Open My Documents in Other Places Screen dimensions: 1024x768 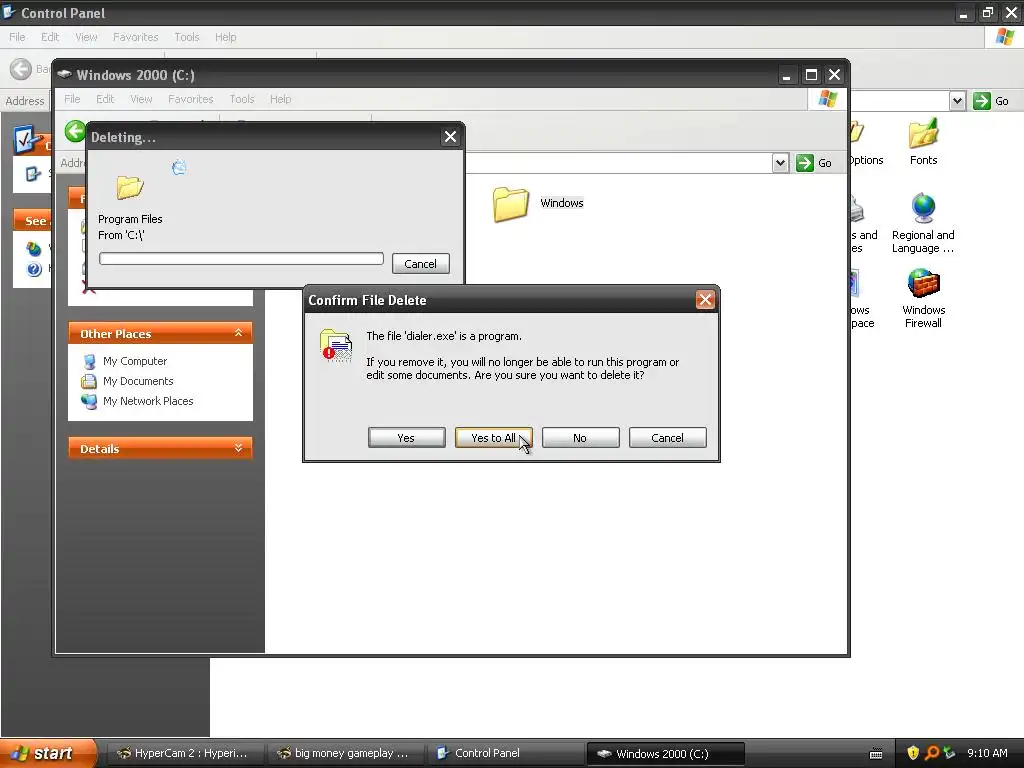point(138,381)
